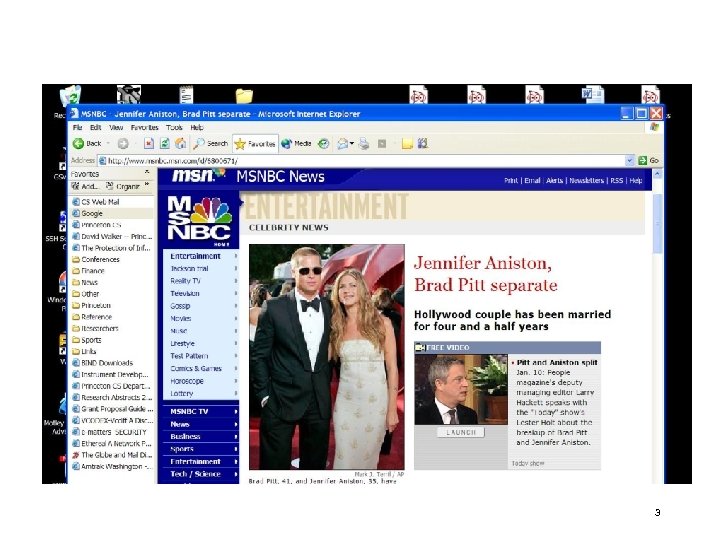Screen dimensions: 720x540
Task: Click the yellow folder desktop icon
Action: tap(244, 96)
